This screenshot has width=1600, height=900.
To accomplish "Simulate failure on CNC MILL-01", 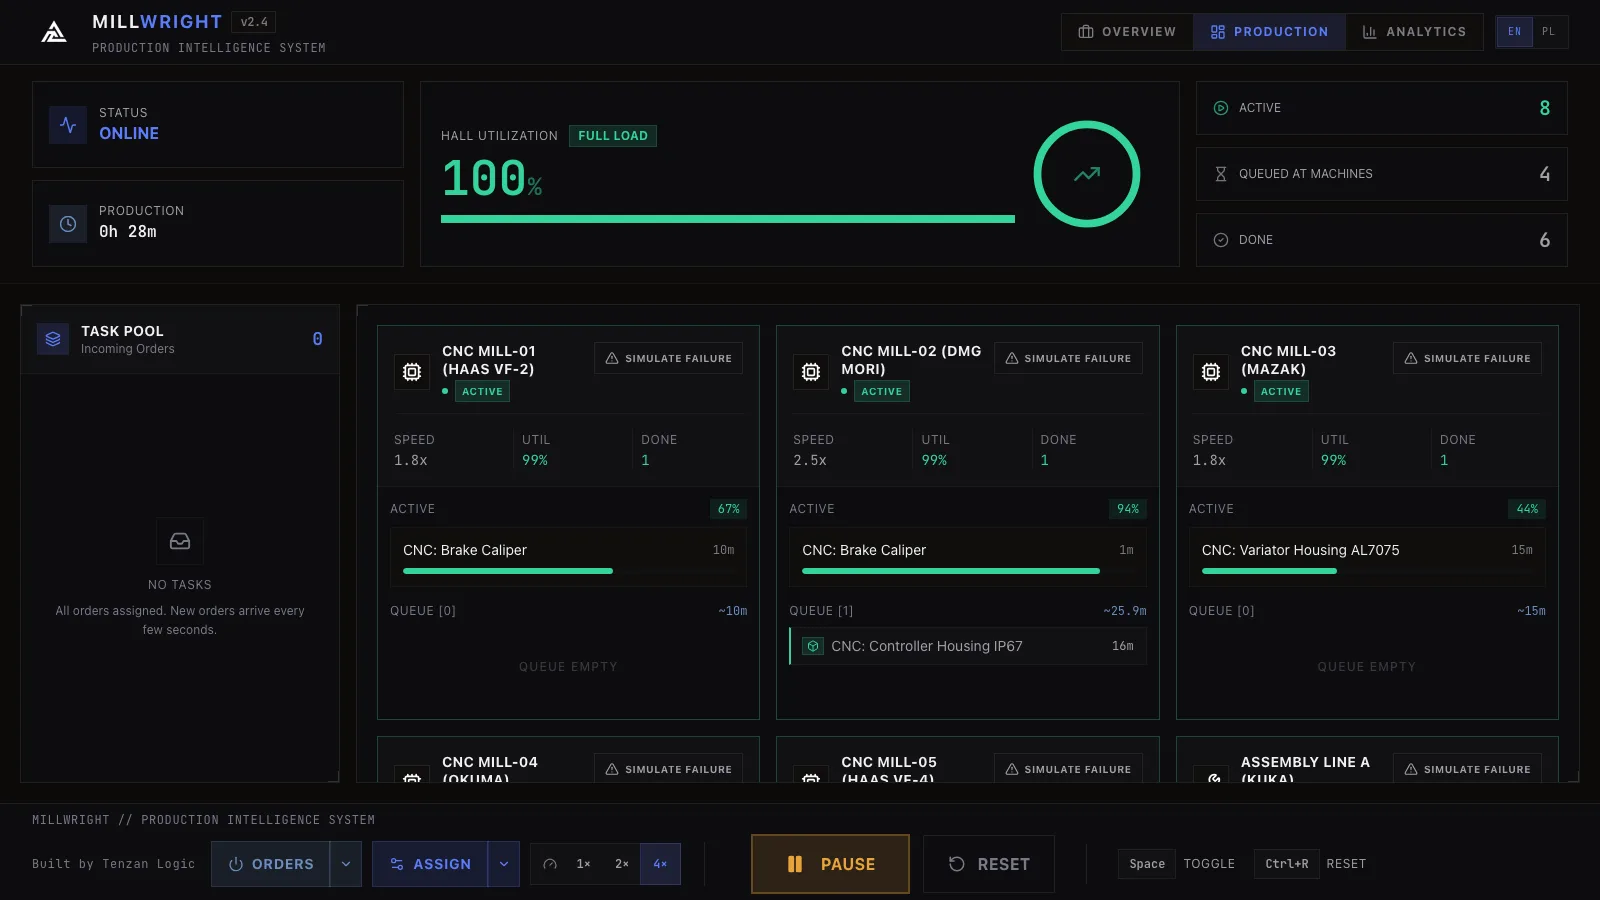I will (669, 358).
